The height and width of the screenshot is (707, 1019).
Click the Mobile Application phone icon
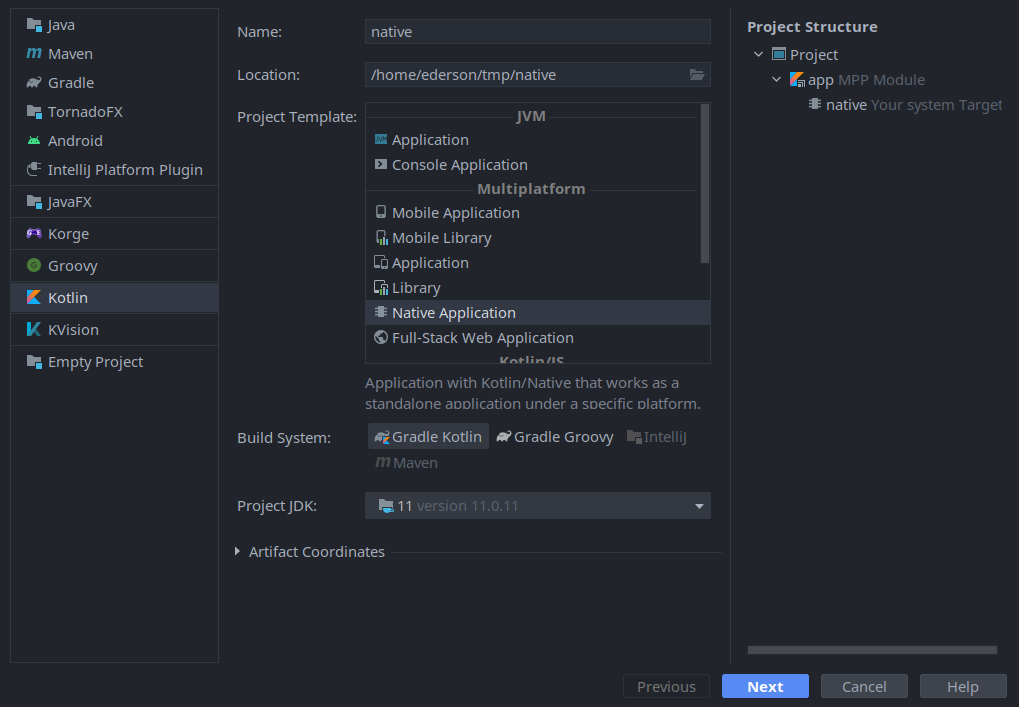click(381, 212)
